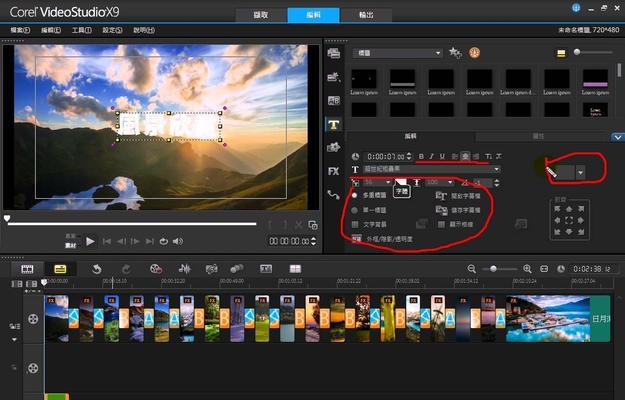The height and width of the screenshot is (400, 625).
Task: Toggle repeat playback button
Action: pyautogui.click(x=163, y=241)
